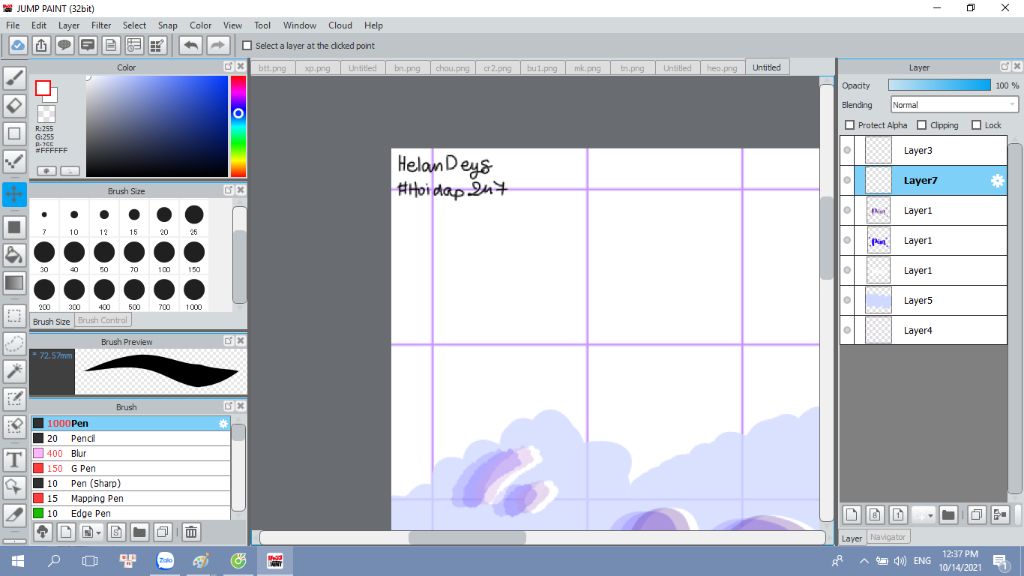Choose brush size 25
The image size is (1024, 576).
coord(194,217)
